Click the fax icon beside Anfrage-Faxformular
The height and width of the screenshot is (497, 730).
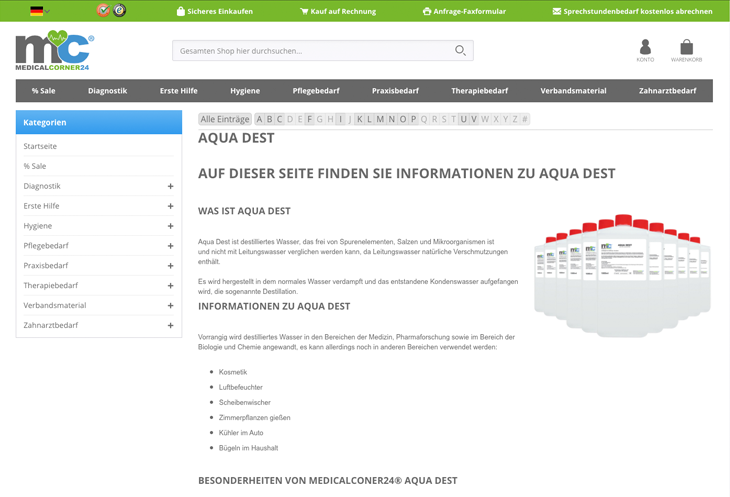point(427,12)
